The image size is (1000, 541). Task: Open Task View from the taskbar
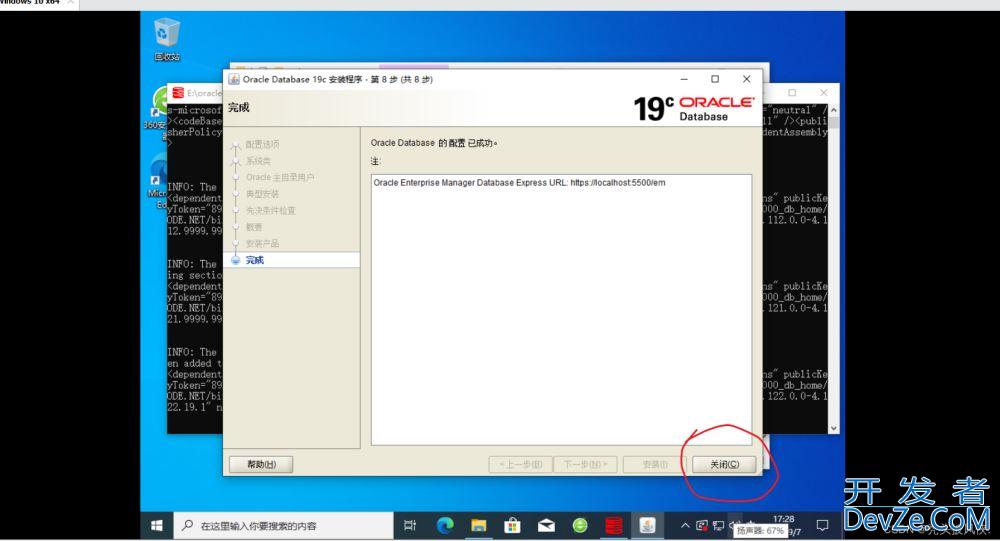pyautogui.click(x=410, y=526)
